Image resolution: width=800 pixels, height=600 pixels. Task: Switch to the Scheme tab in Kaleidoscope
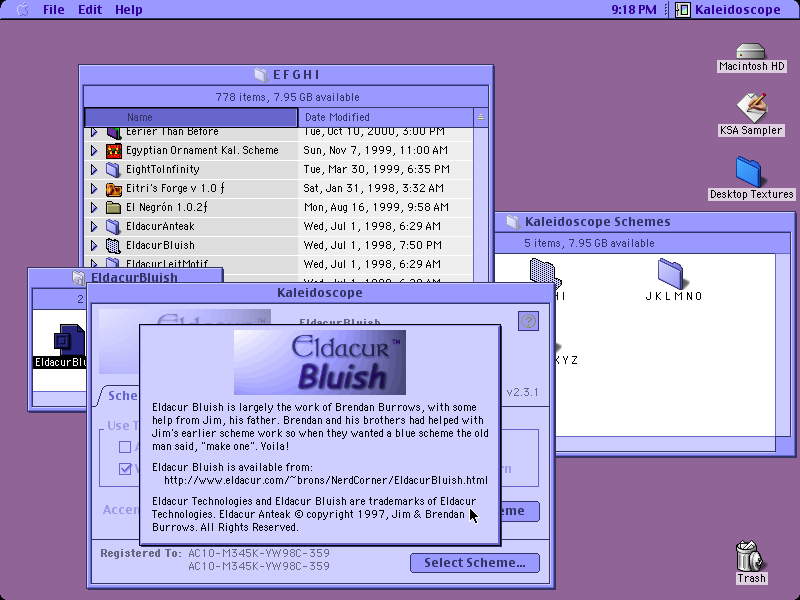click(x=119, y=396)
